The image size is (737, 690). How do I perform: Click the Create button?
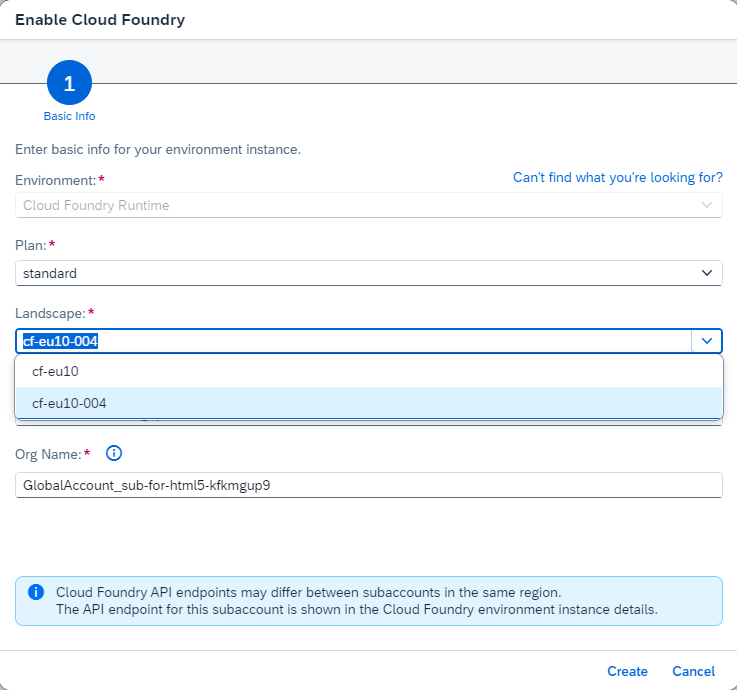(627, 671)
